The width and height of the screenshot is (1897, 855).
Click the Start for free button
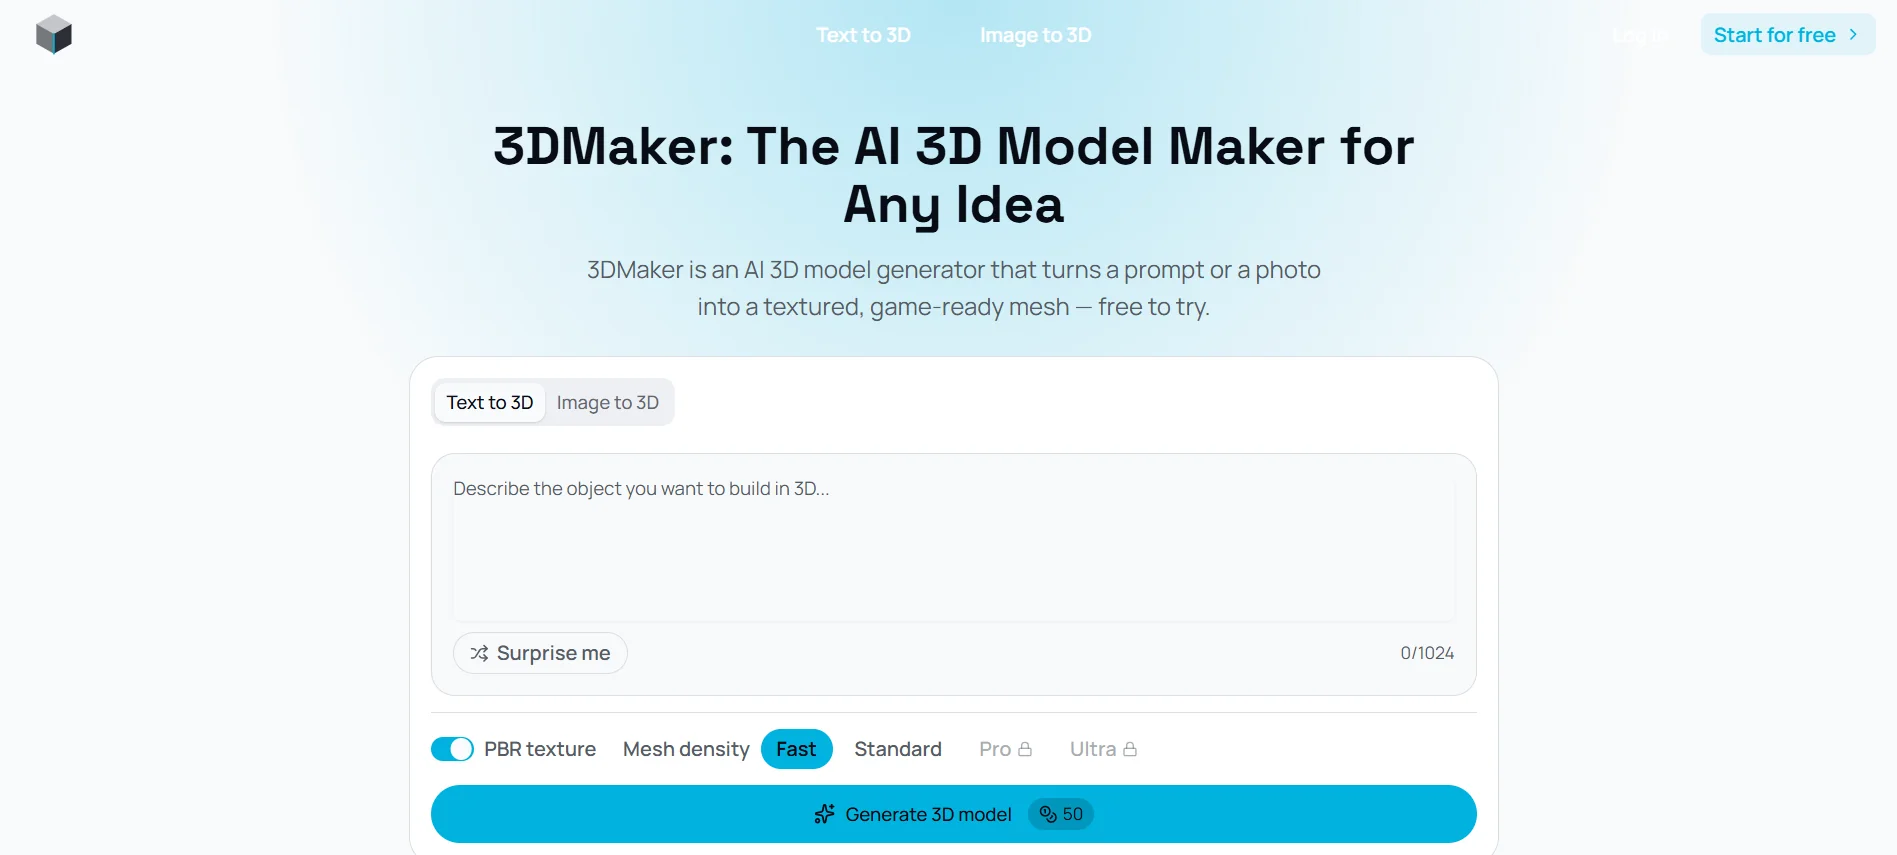(x=1787, y=35)
